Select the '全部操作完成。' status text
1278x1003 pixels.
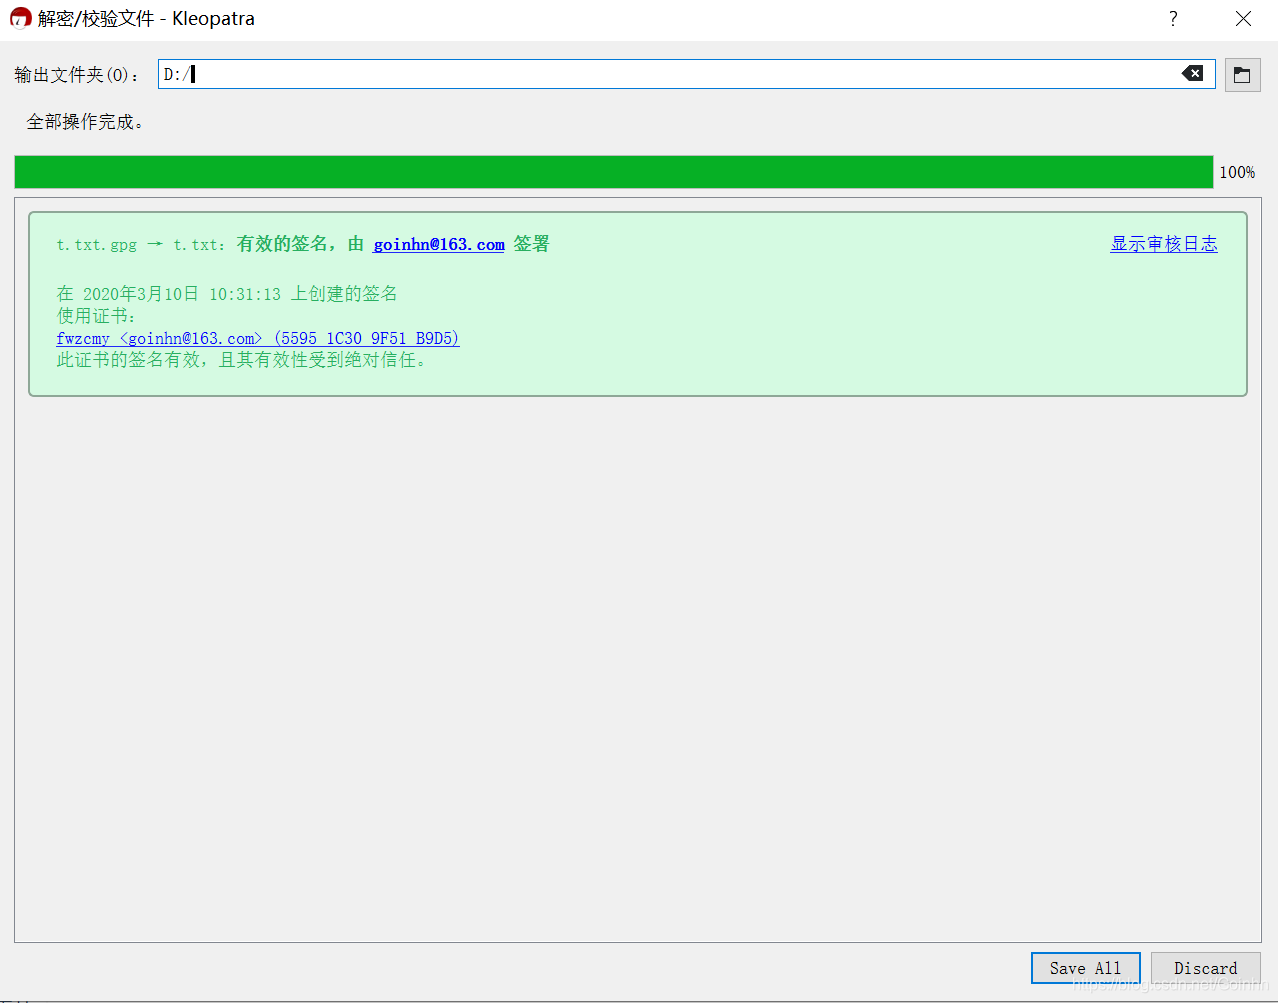click(x=85, y=122)
